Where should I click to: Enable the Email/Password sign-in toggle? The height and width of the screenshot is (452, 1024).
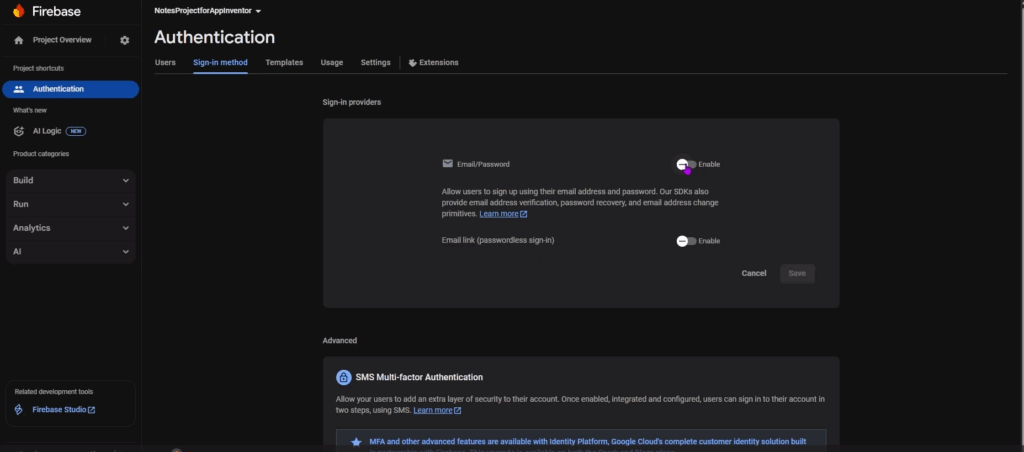686,164
